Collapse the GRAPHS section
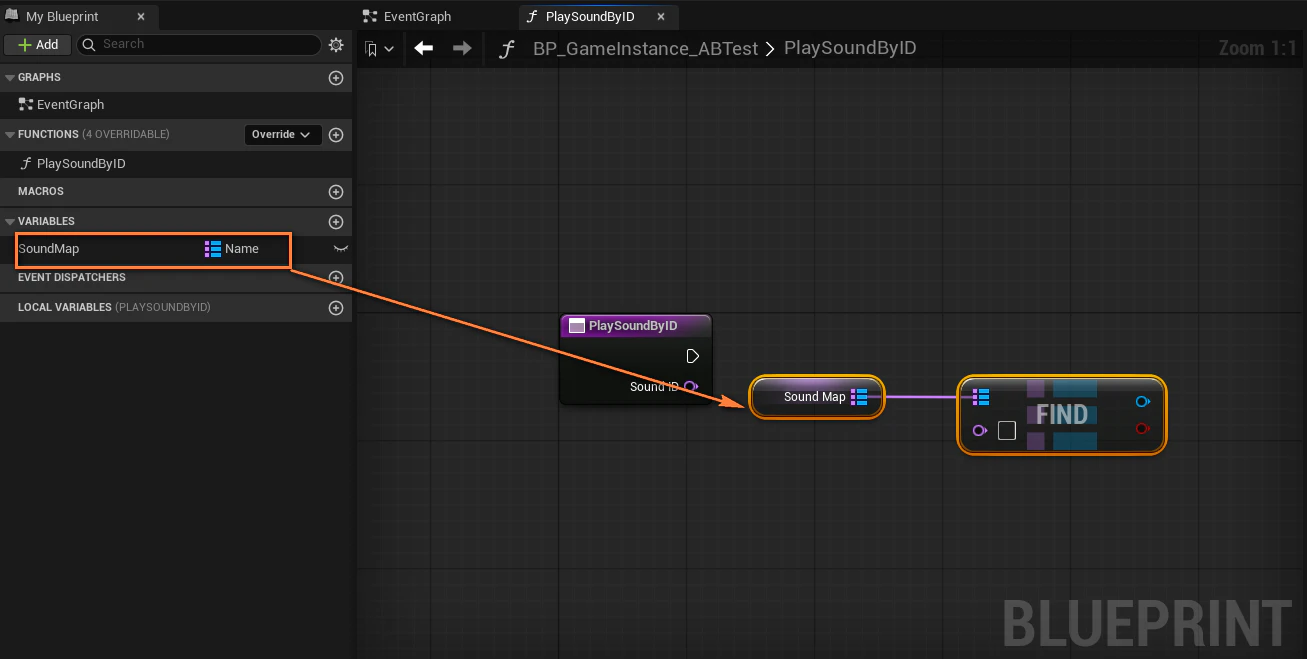The width and height of the screenshot is (1307, 659). point(10,78)
